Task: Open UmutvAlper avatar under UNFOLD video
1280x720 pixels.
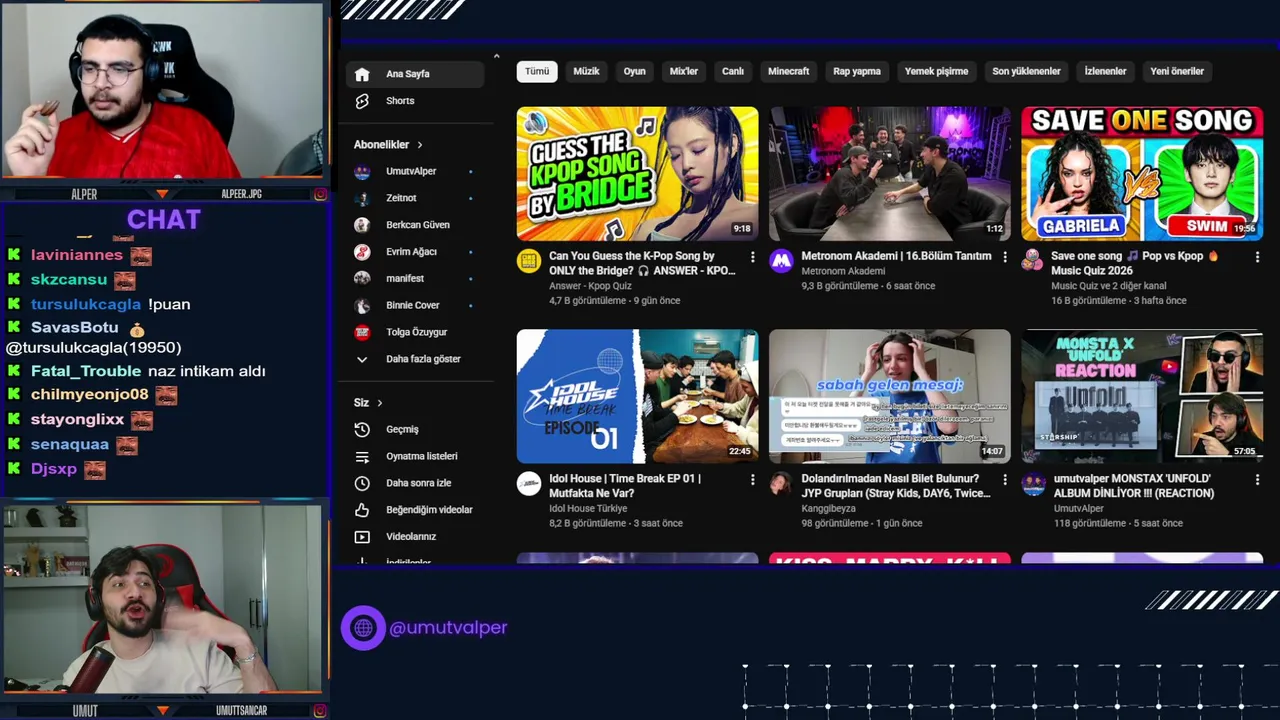Action: point(1033,484)
